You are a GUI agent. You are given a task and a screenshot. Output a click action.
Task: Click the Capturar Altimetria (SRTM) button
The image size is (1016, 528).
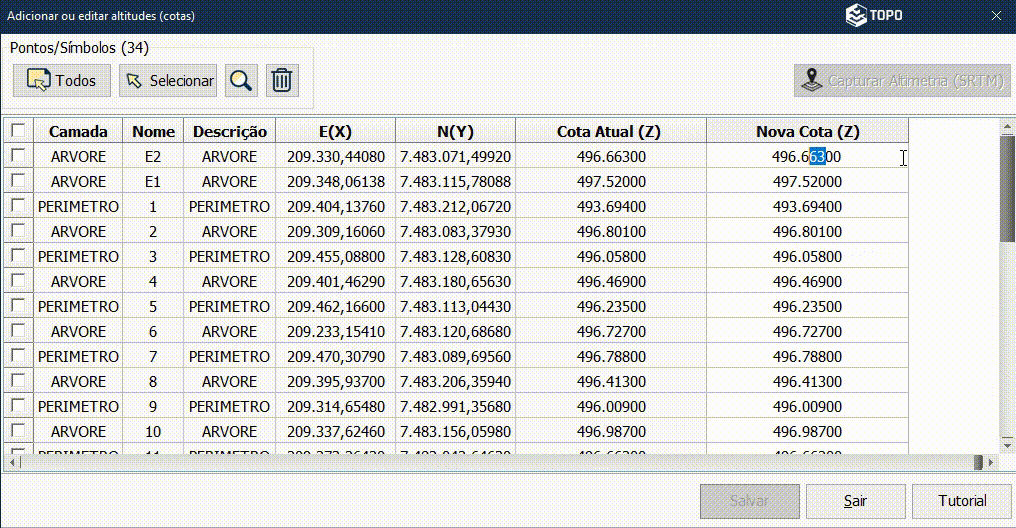pyautogui.click(x=903, y=81)
